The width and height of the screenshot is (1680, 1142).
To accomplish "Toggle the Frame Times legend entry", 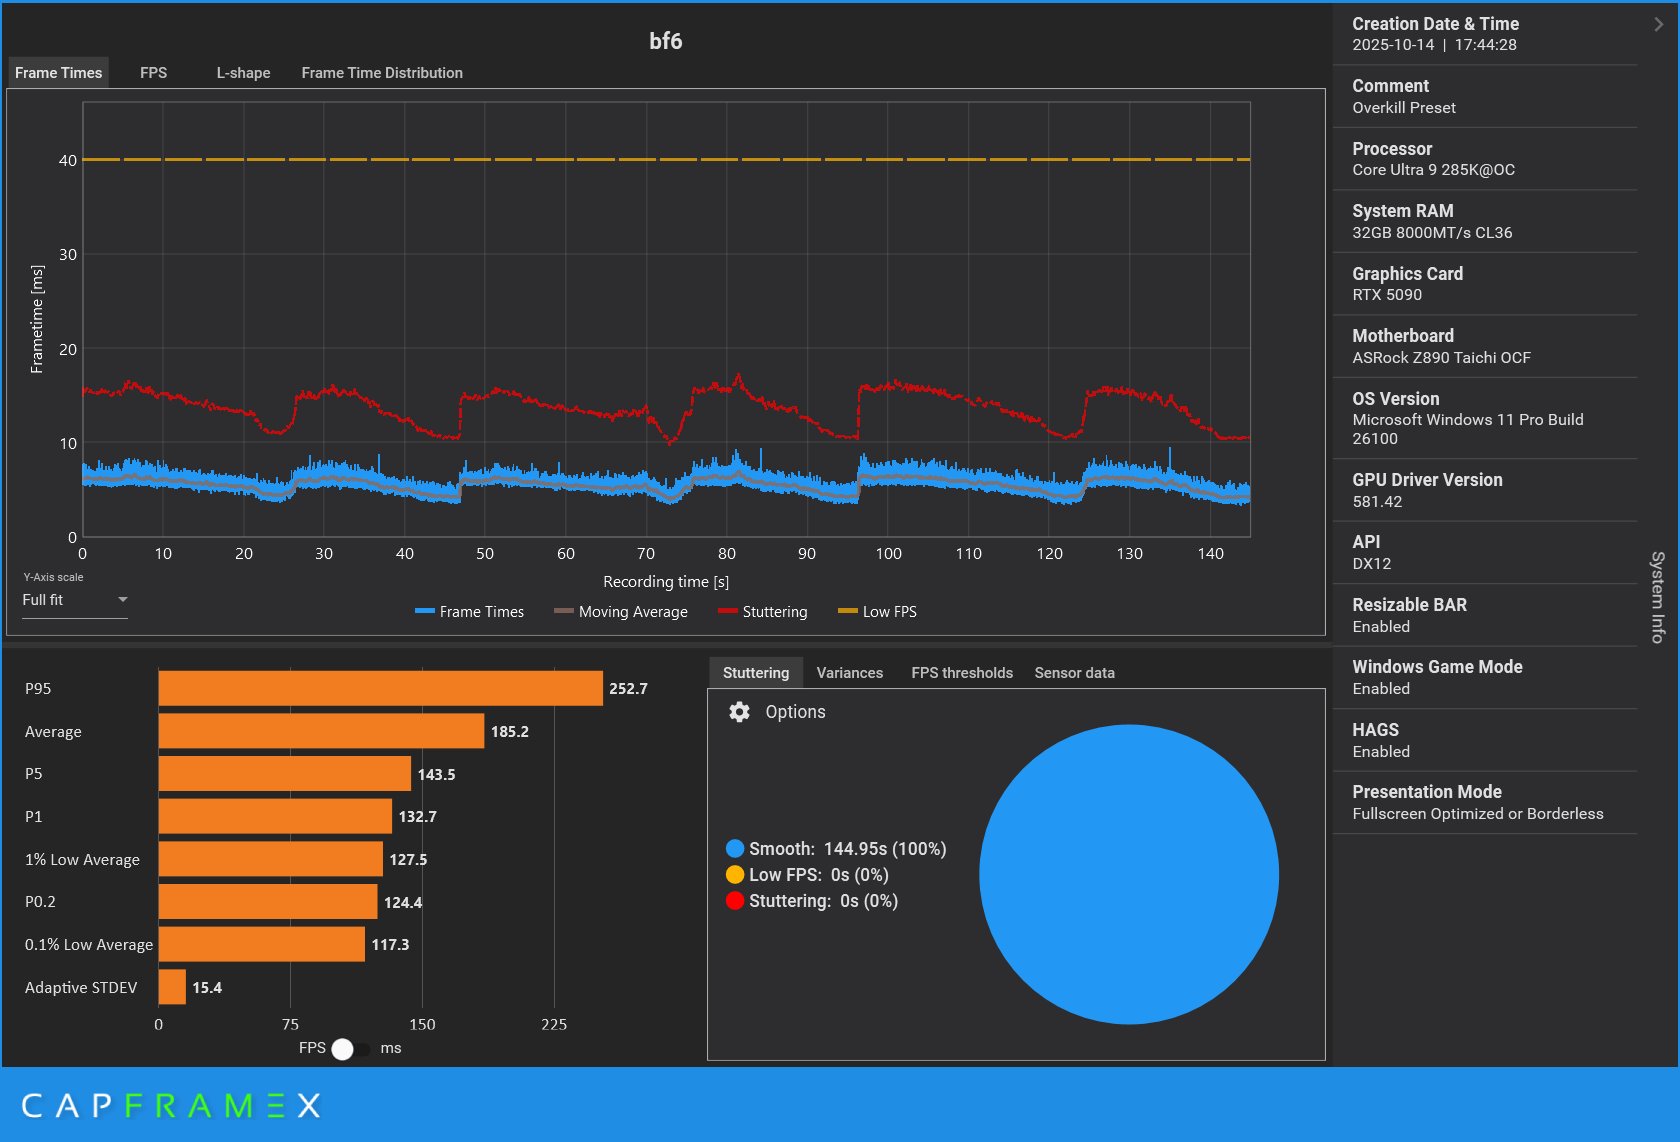I will pos(469,612).
